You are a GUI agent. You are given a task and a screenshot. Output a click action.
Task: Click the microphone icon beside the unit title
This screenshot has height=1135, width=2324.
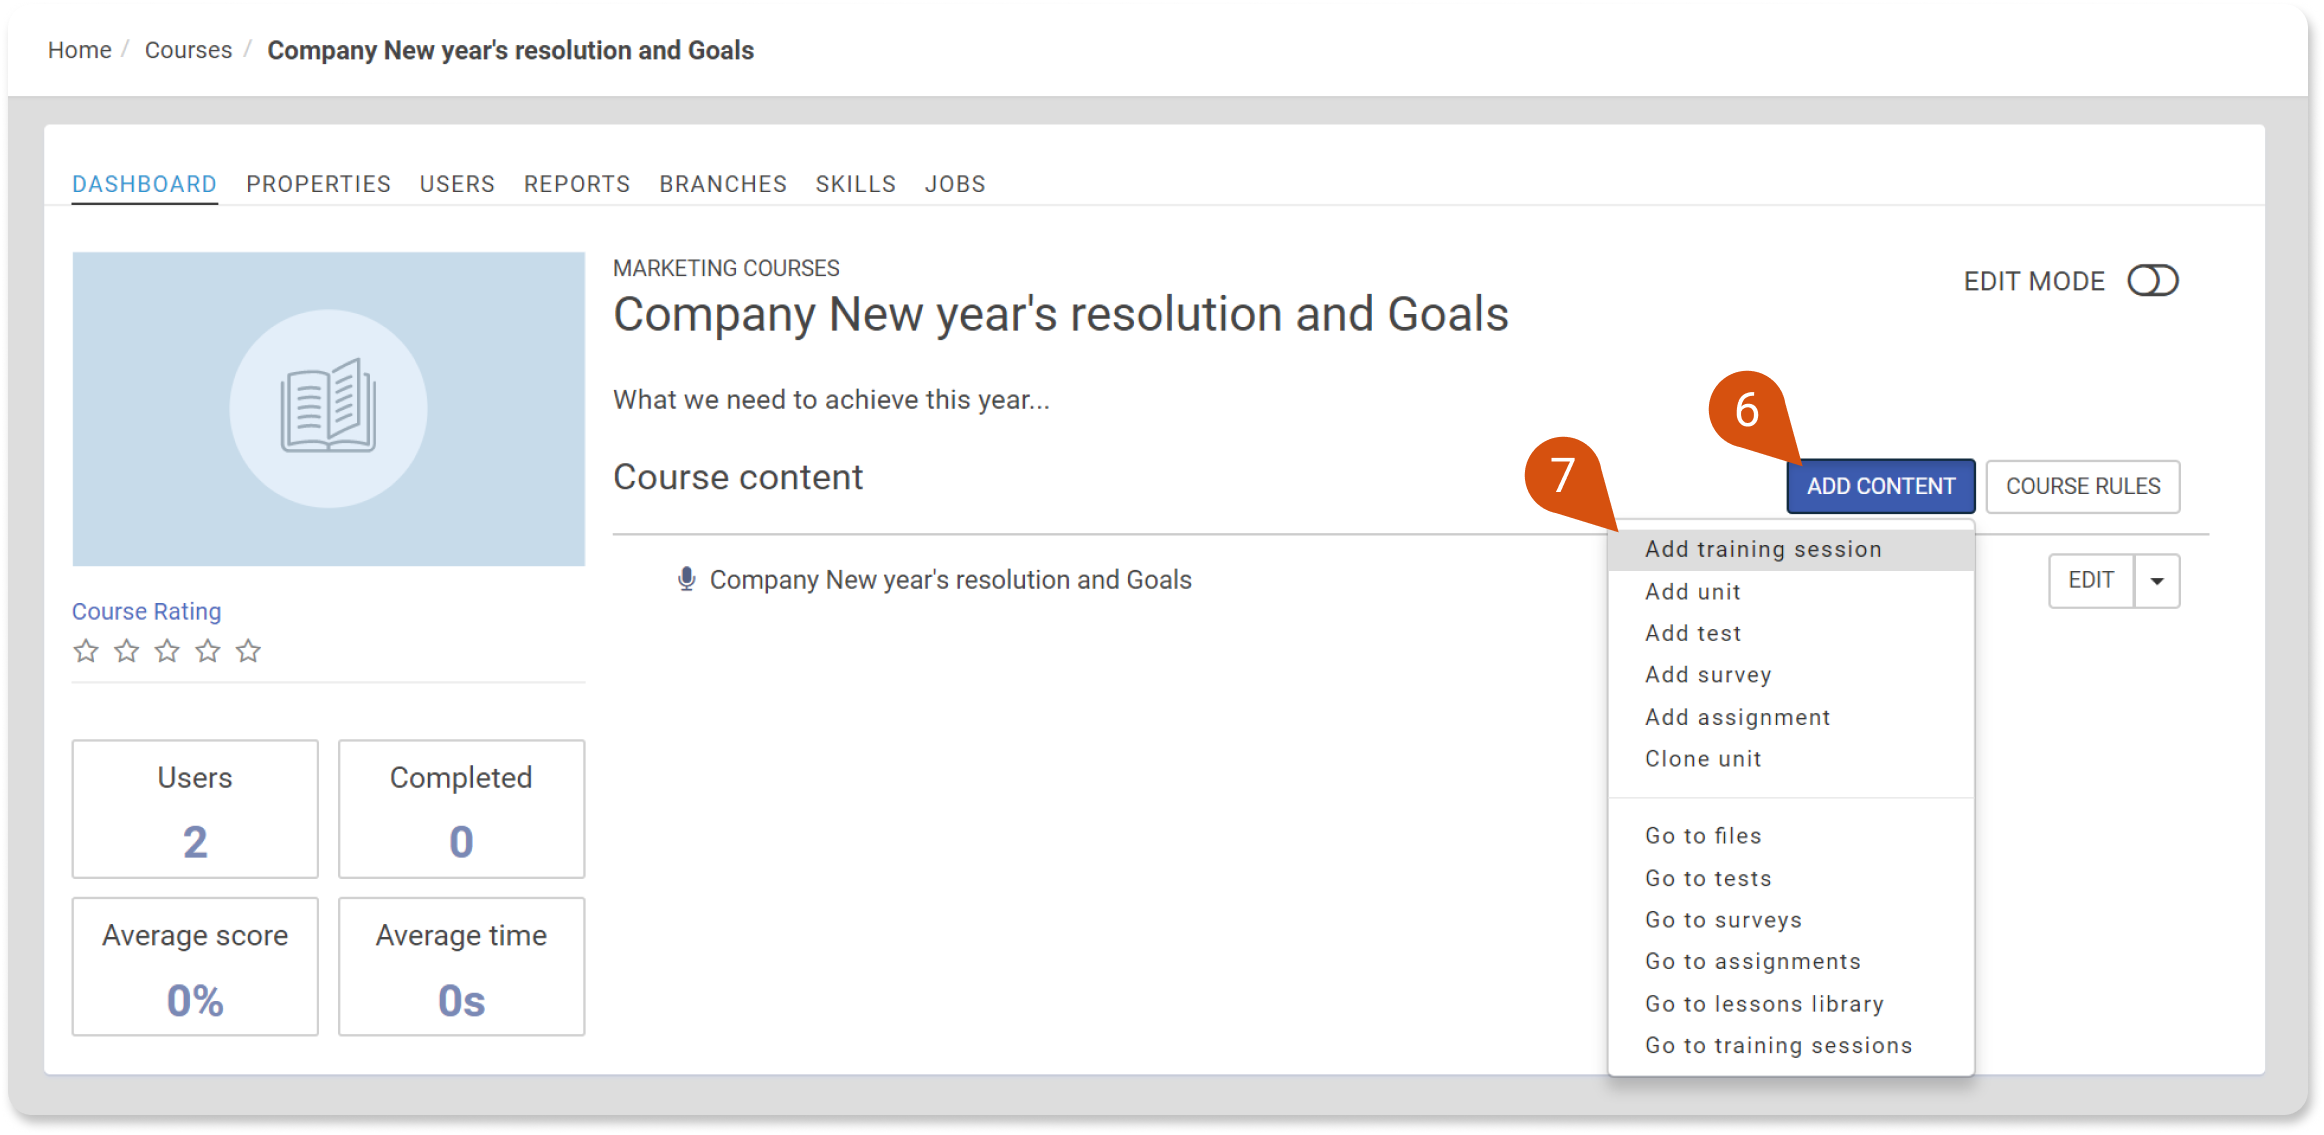pyautogui.click(x=686, y=580)
